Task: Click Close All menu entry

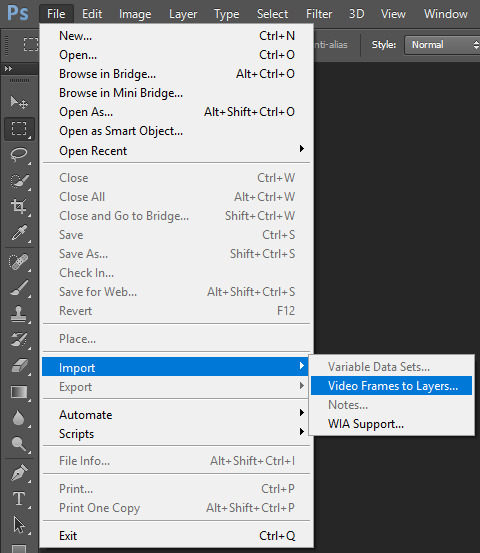Action: coord(176,197)
